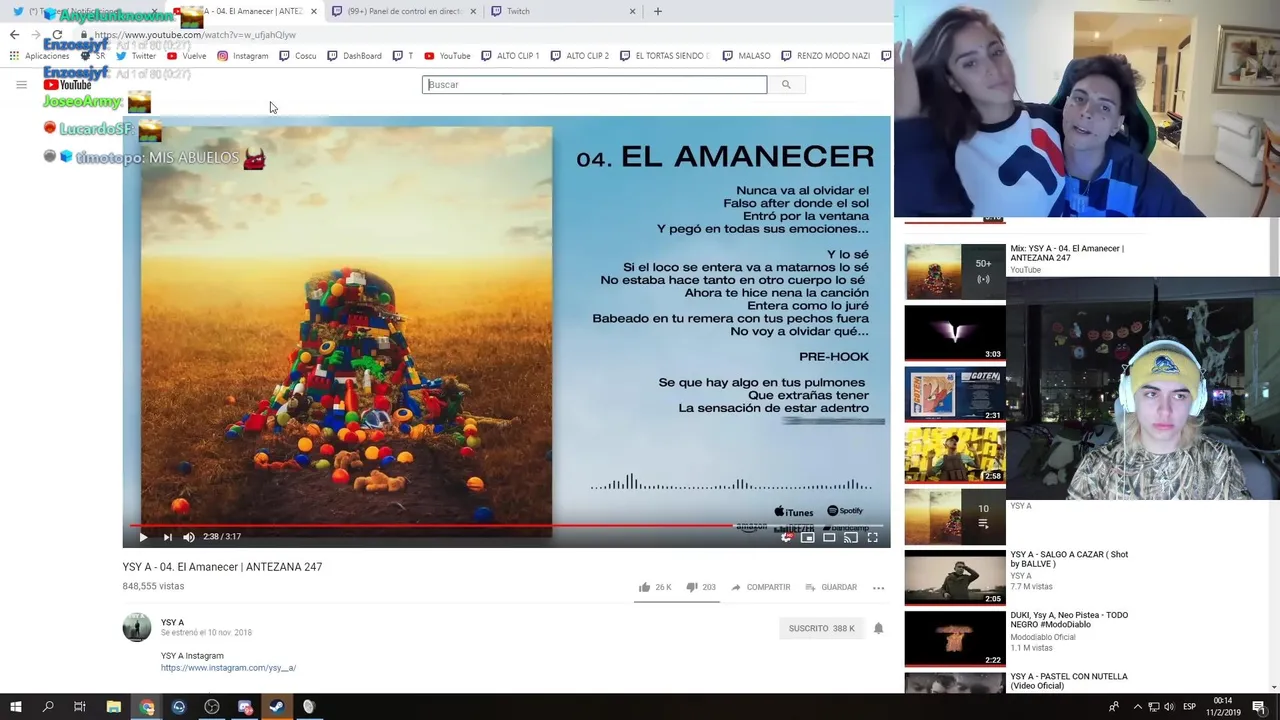
Task: Open ALTO CLIP 2 bookmark
Action: pyautogui.click(x=579, y=56)
